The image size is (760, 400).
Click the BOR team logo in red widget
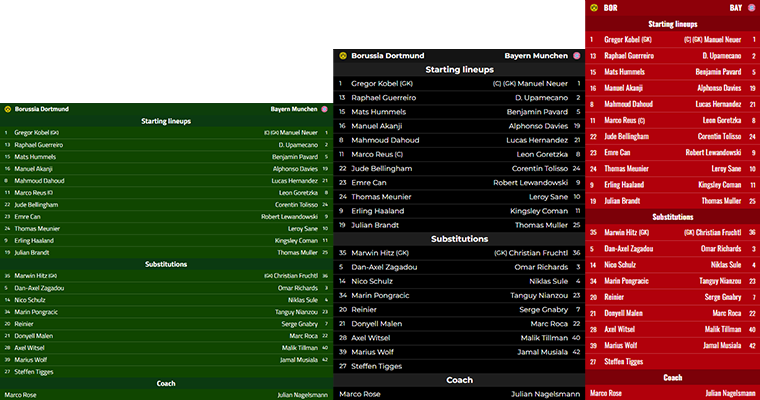pyautogui.click(x=594, y=7)
